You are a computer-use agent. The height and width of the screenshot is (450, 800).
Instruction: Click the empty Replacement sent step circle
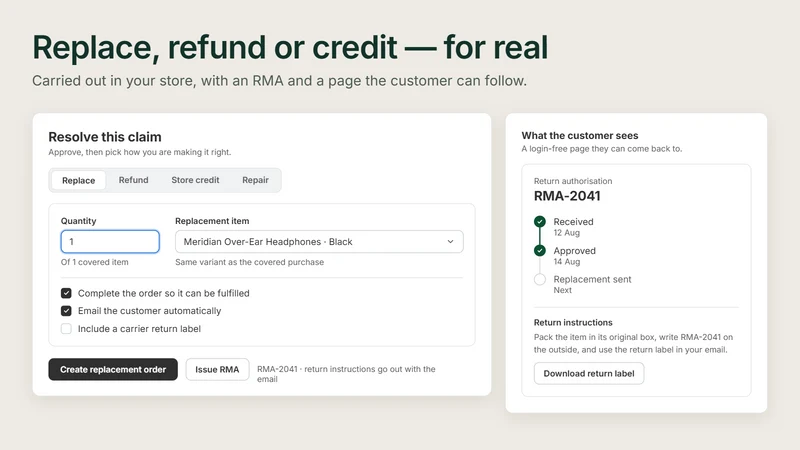[540, 279]
